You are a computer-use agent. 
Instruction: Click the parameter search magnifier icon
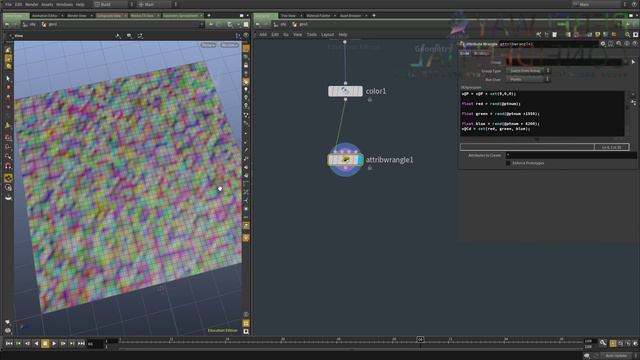coord(619,44)
